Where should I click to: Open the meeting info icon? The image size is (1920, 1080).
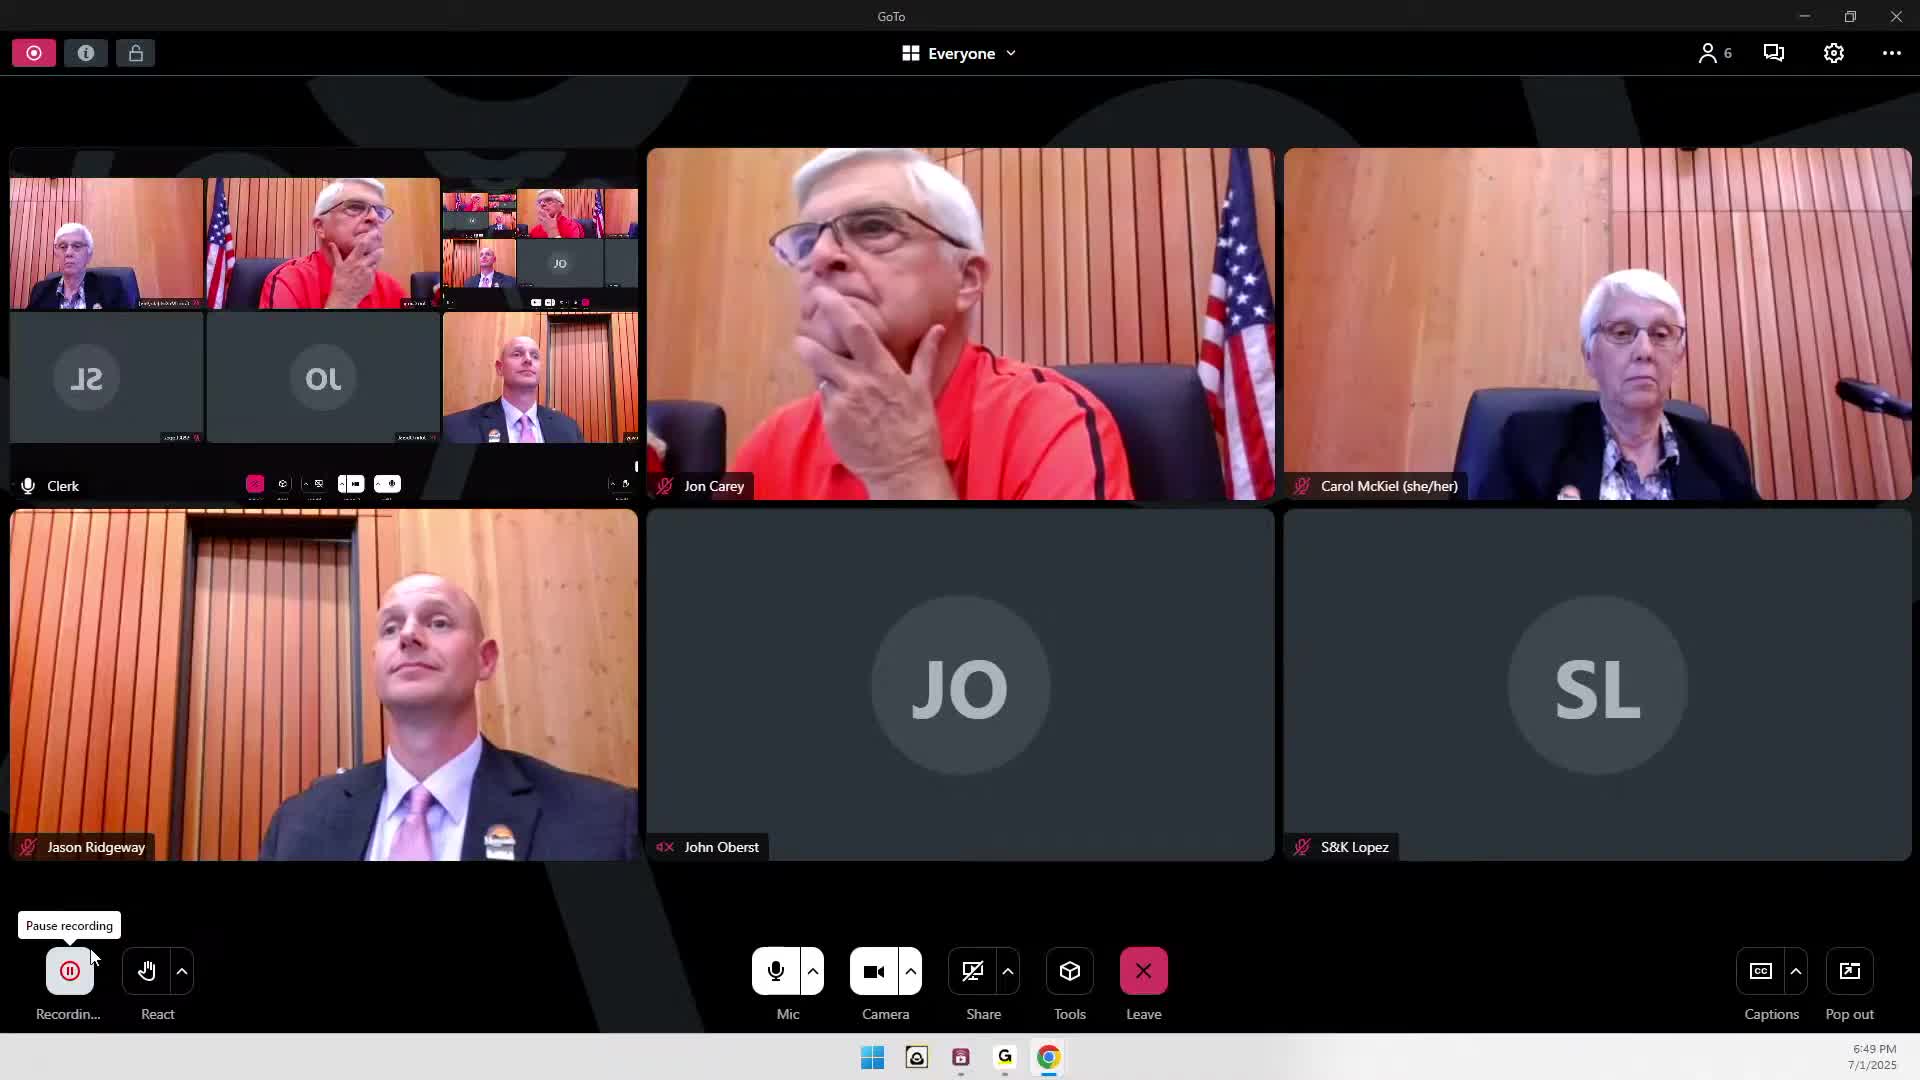pyautogui.click(x=86, y=53)
